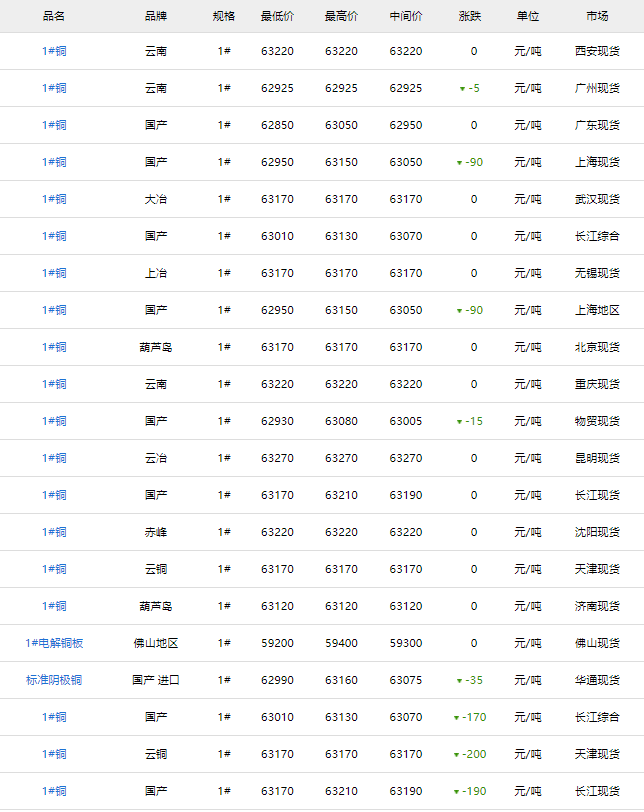Click the green down arrow beside -5

coord(462,89)
